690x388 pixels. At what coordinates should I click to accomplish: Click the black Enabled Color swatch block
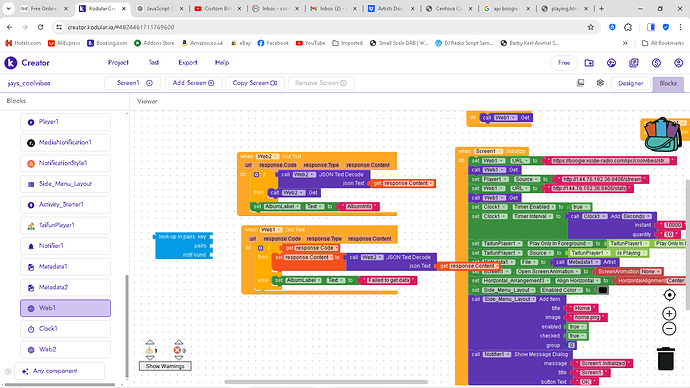pos(602,290)
